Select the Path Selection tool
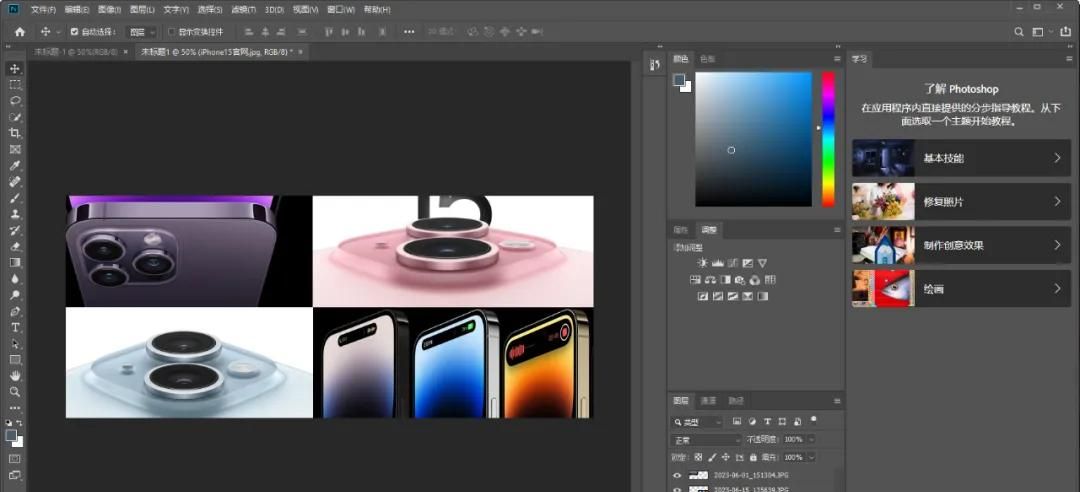 (14, 343)
